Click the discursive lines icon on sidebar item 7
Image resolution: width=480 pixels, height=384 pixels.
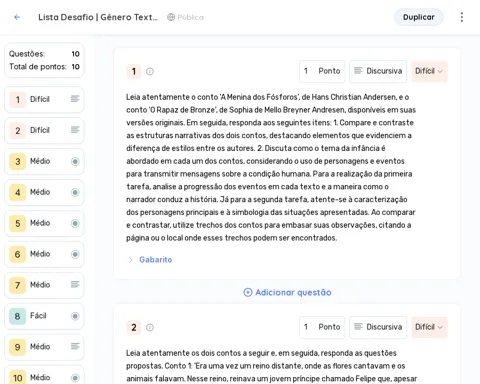[75, 284]
